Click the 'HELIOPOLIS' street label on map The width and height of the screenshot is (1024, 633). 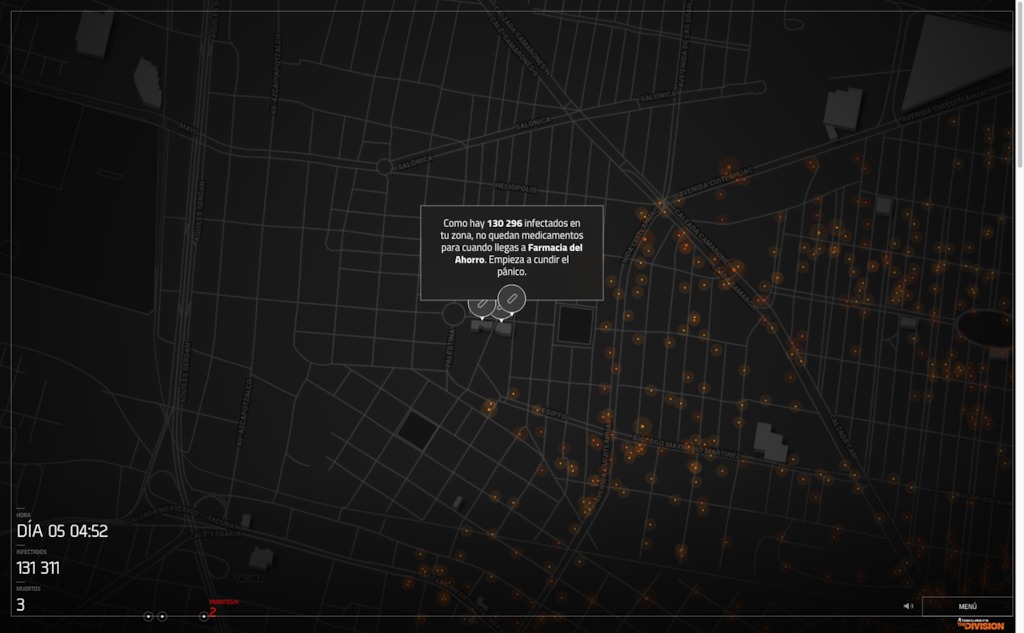(x=516, y=188)
